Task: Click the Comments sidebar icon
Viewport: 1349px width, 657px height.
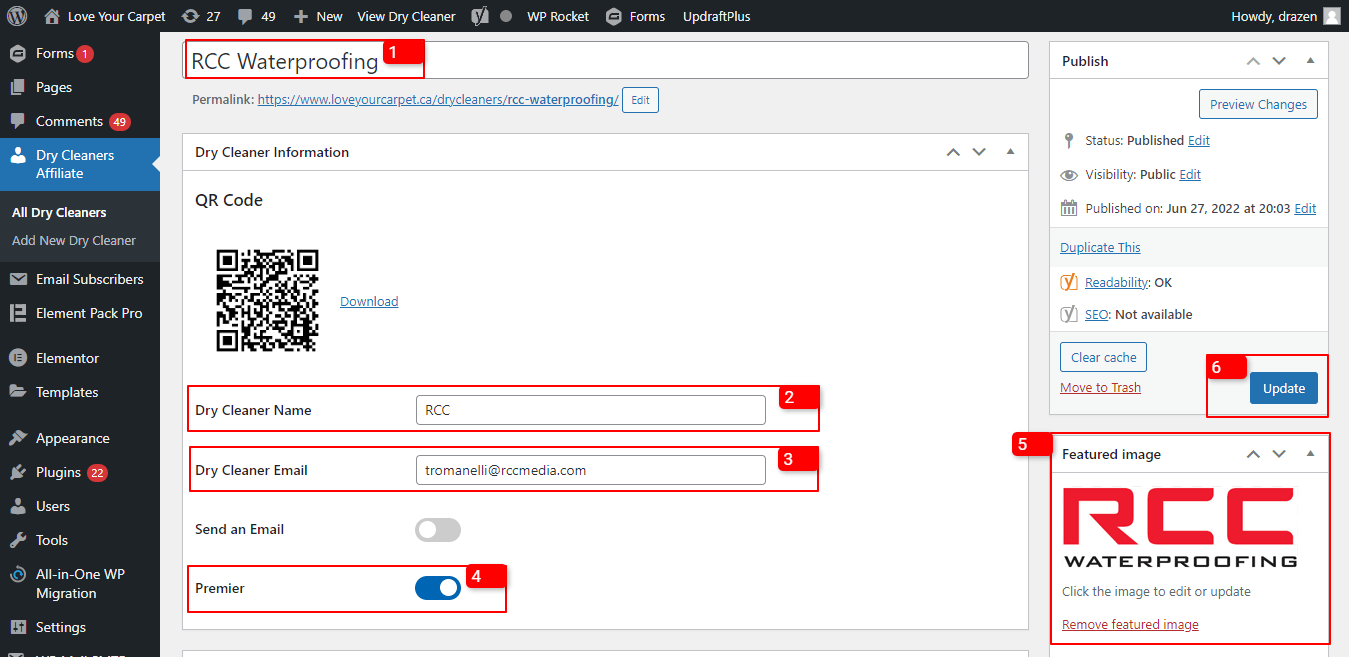Action: 18,121
